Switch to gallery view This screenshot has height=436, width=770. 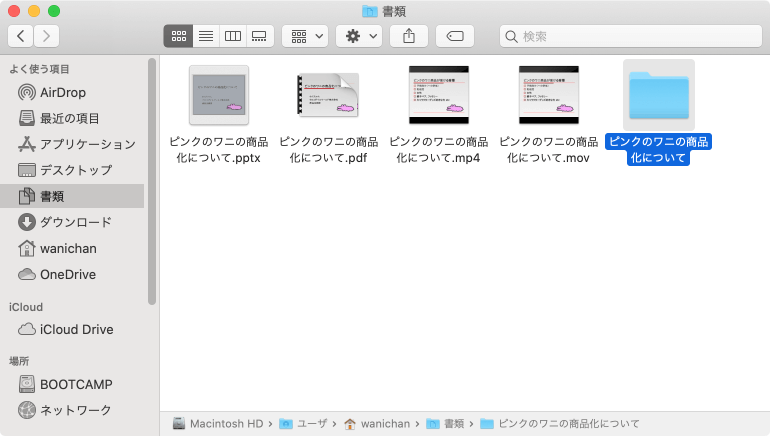click(x=259, y=36)
